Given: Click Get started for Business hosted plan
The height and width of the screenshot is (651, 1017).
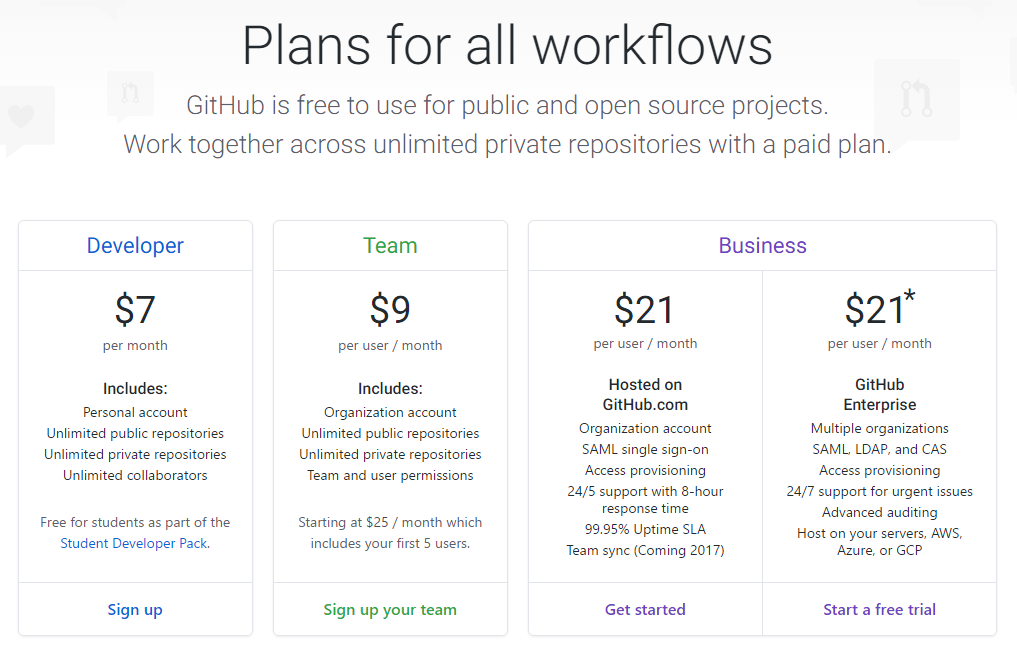Looking at the screenshot, I should pos(645,610).
